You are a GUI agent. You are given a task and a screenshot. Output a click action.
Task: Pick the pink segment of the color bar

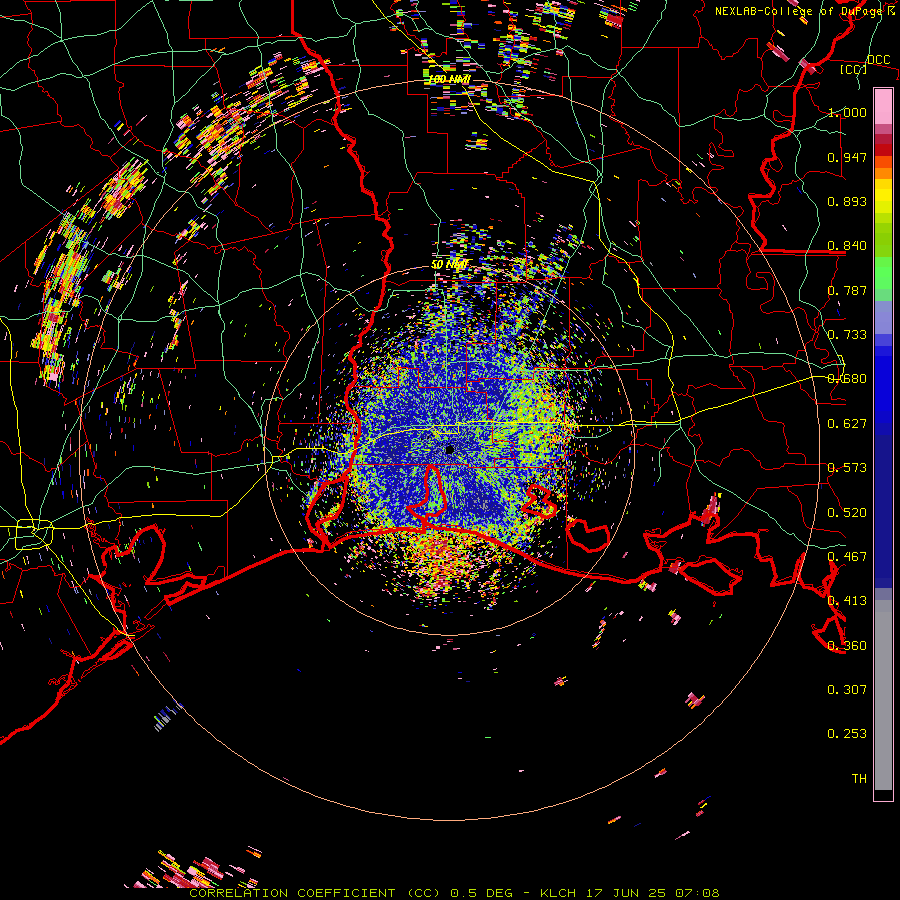pyautogui.click(x=883, y=106)
